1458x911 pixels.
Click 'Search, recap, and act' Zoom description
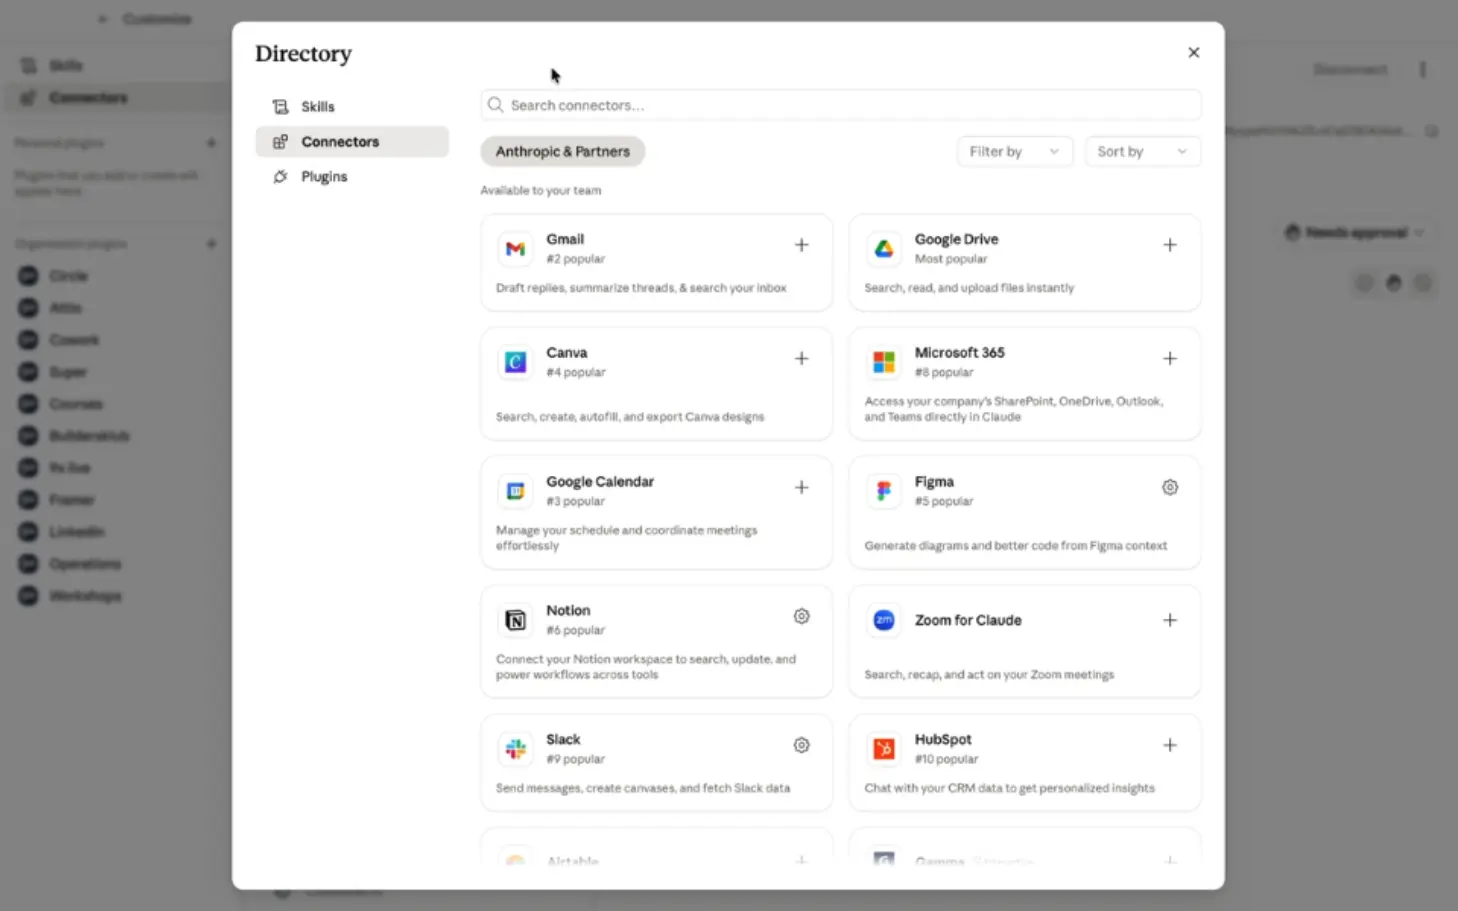[x=989, y=675]
